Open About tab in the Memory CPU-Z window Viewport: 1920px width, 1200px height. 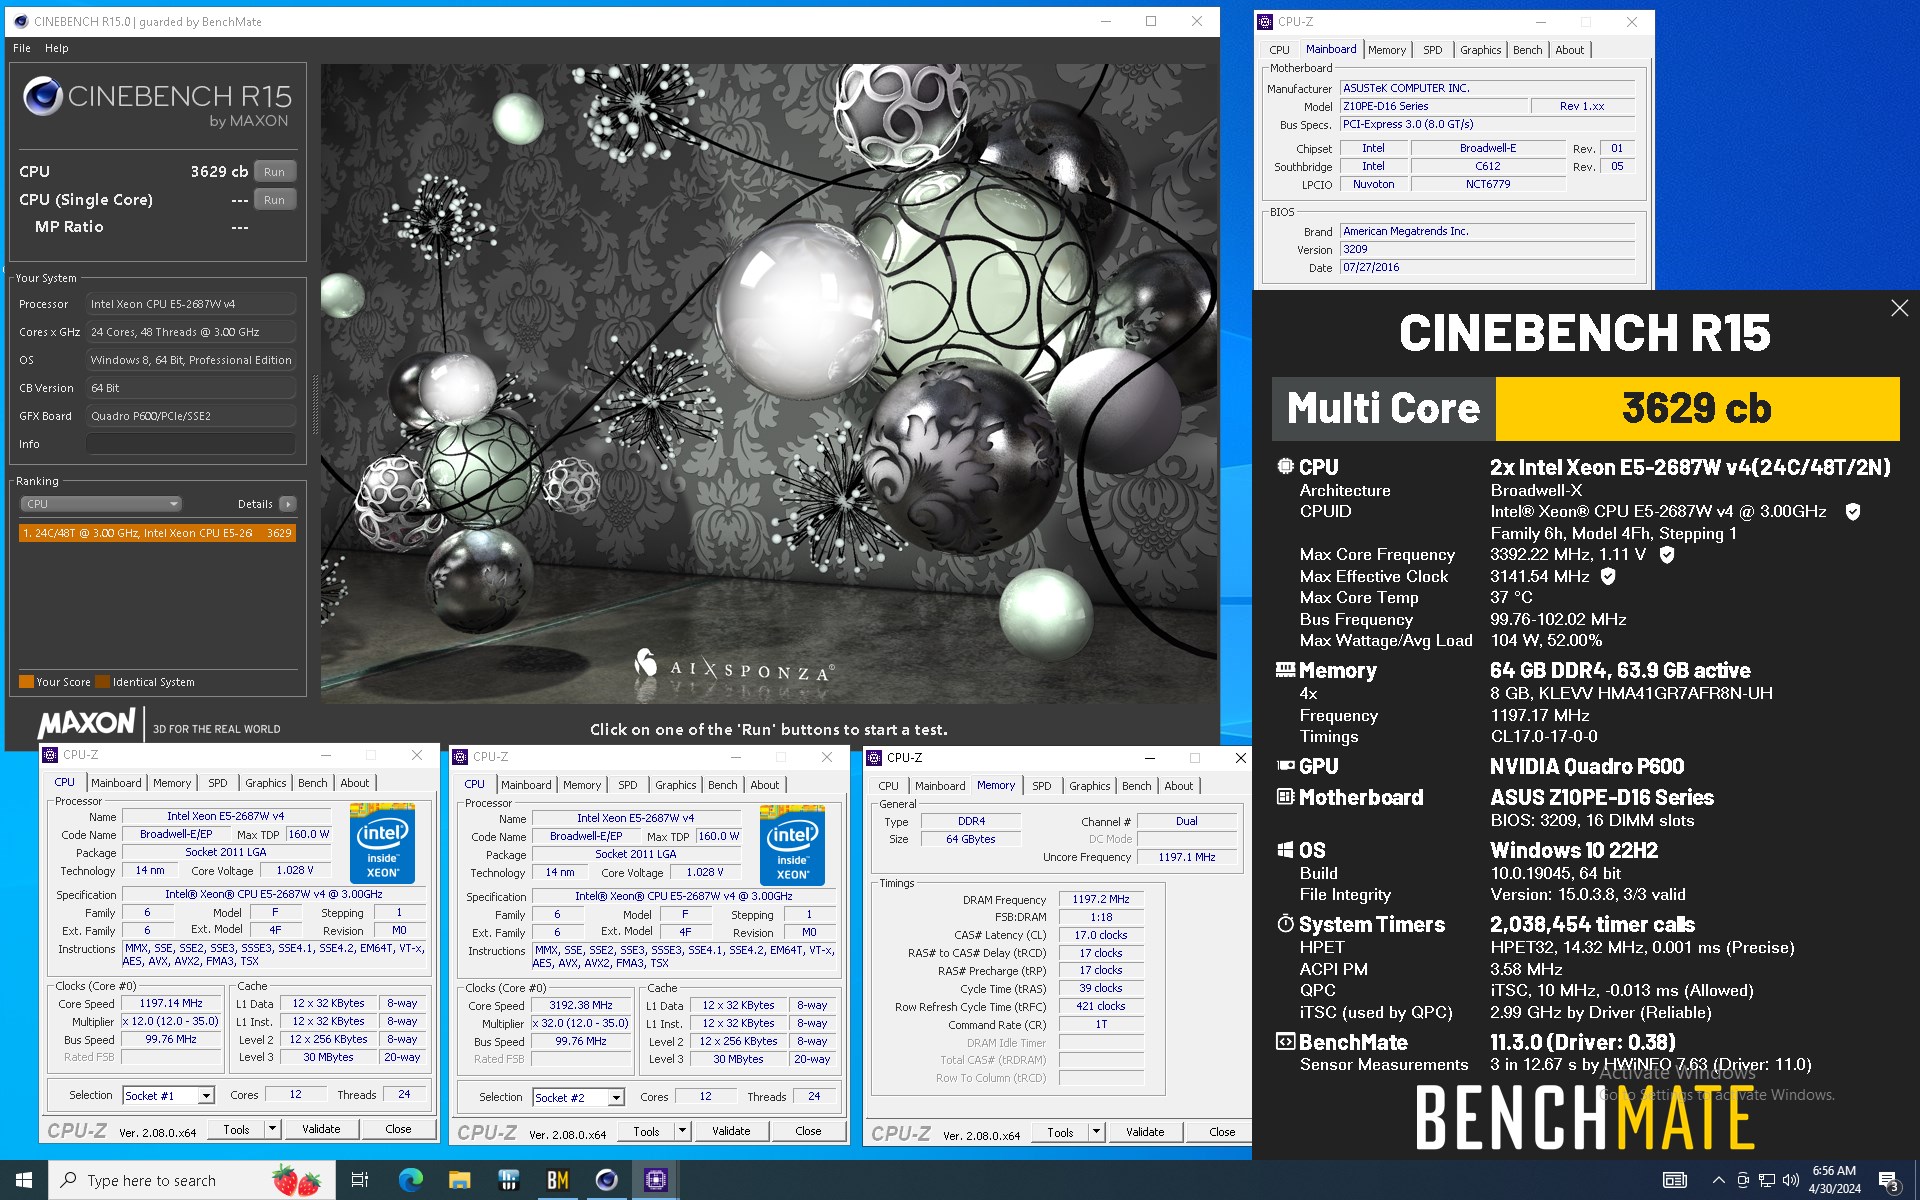(x=1178, y=786)
